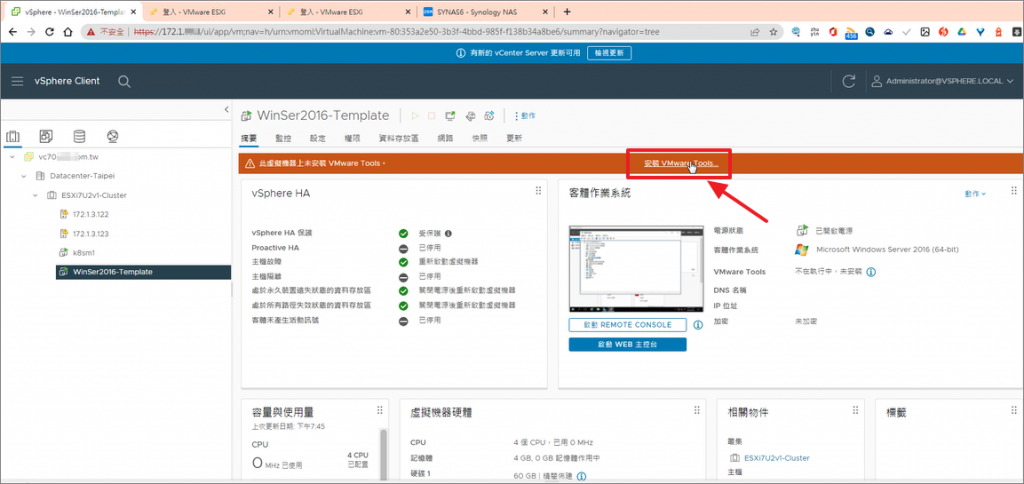Open the 動作 dropdown in 客體作業系統 card

tap(975, 194)
